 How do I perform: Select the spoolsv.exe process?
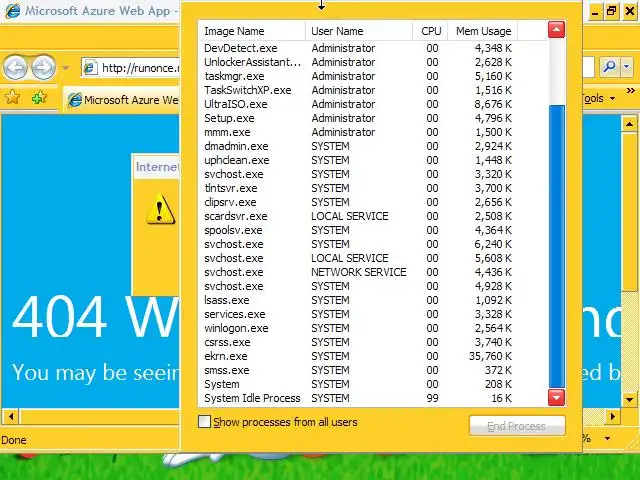pos(358,230)
